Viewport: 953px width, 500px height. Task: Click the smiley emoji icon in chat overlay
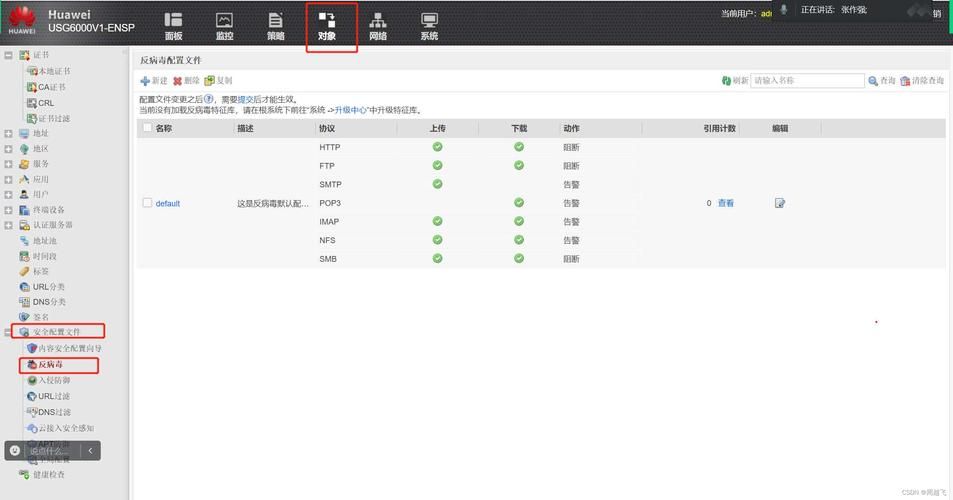pyautogui.click(x=15, y=450)
